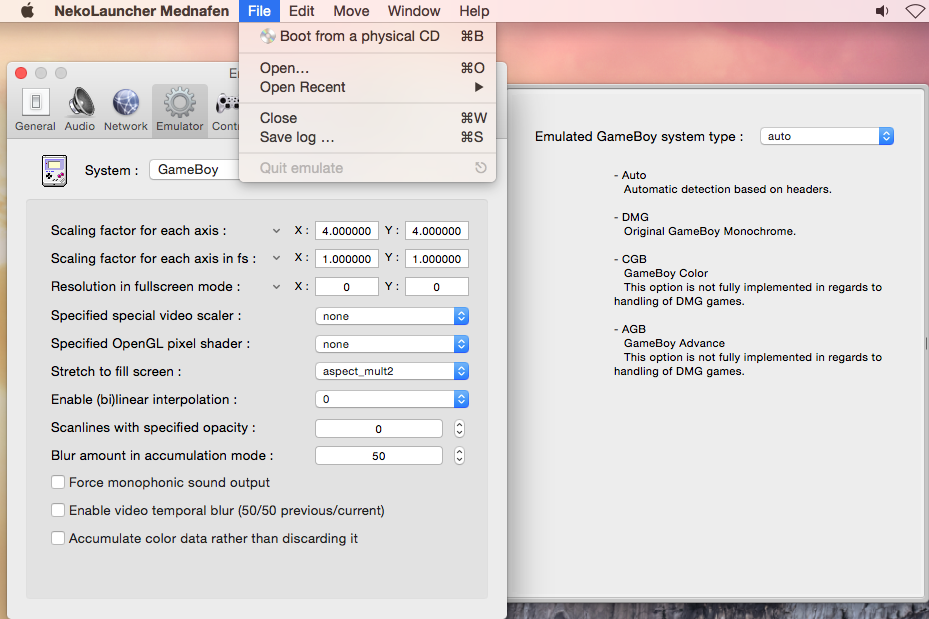Expand Scaling factor for each axis chevron

[x=276, y=230]
